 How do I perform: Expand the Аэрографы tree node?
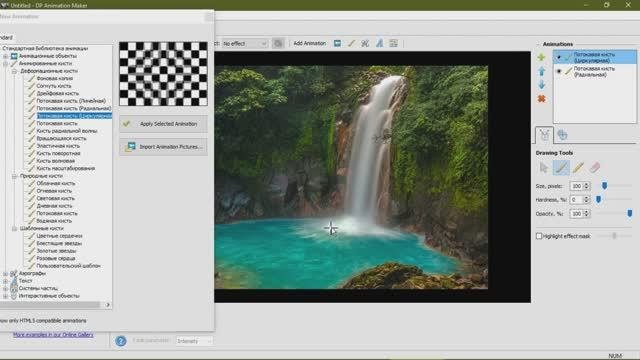tap(5, 273)
